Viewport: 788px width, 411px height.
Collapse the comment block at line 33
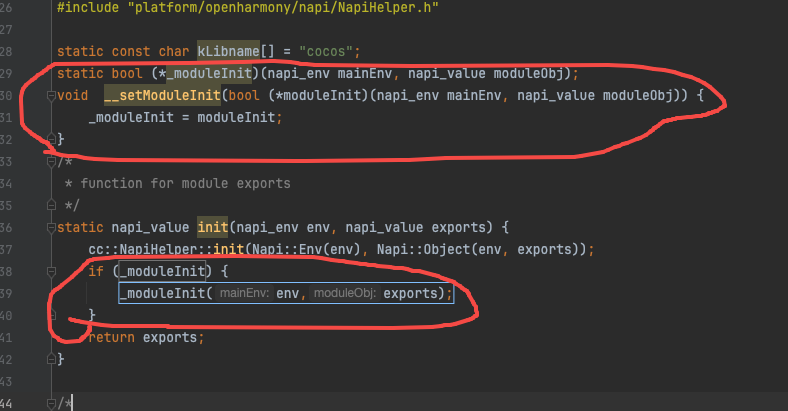click(x=50, y=161)
